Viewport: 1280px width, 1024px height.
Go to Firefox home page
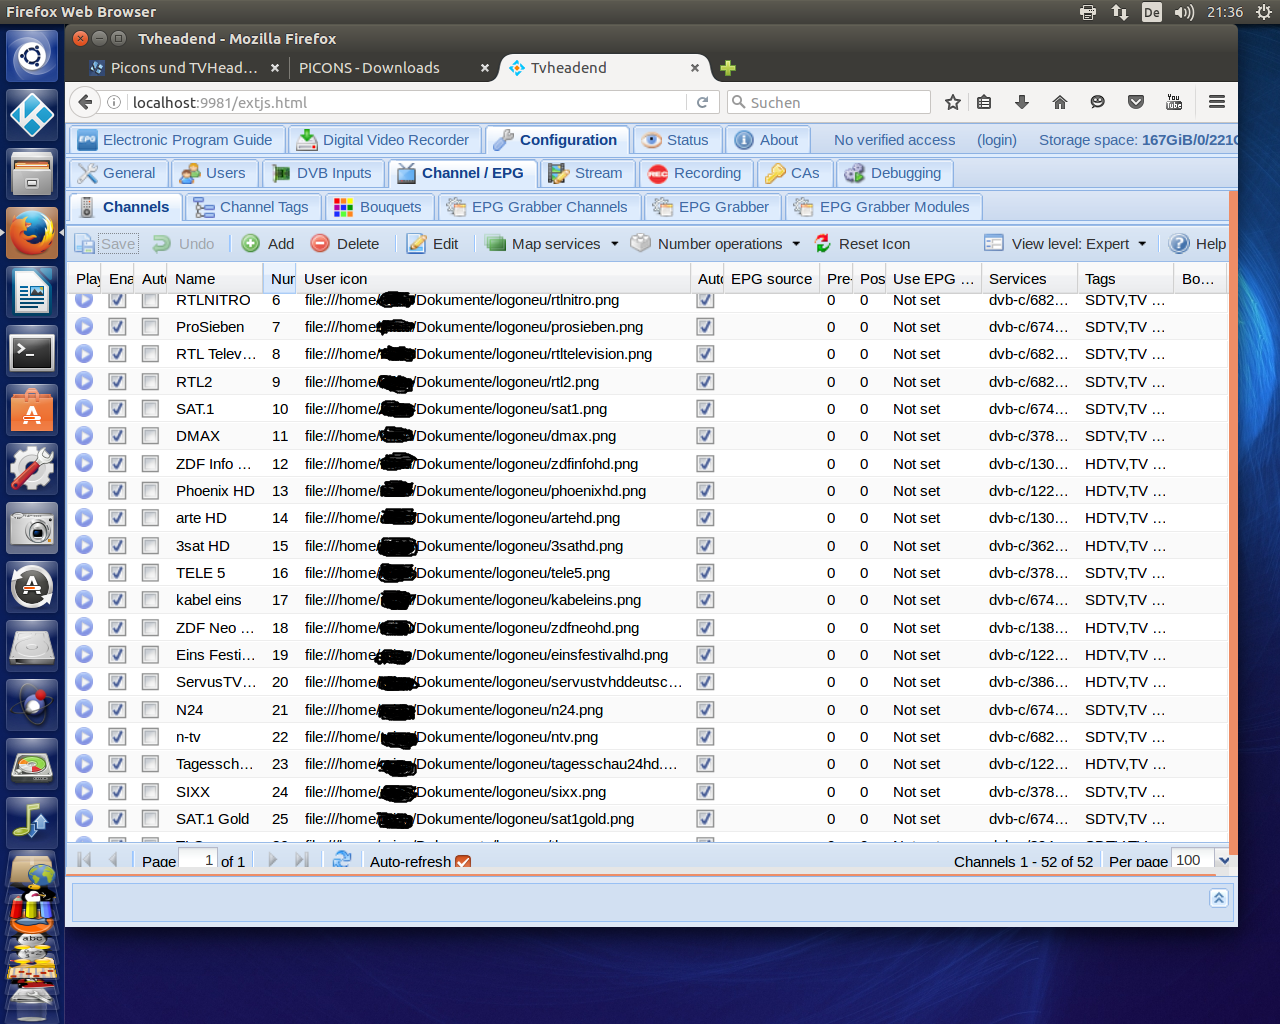click(x=1060, y=102)
